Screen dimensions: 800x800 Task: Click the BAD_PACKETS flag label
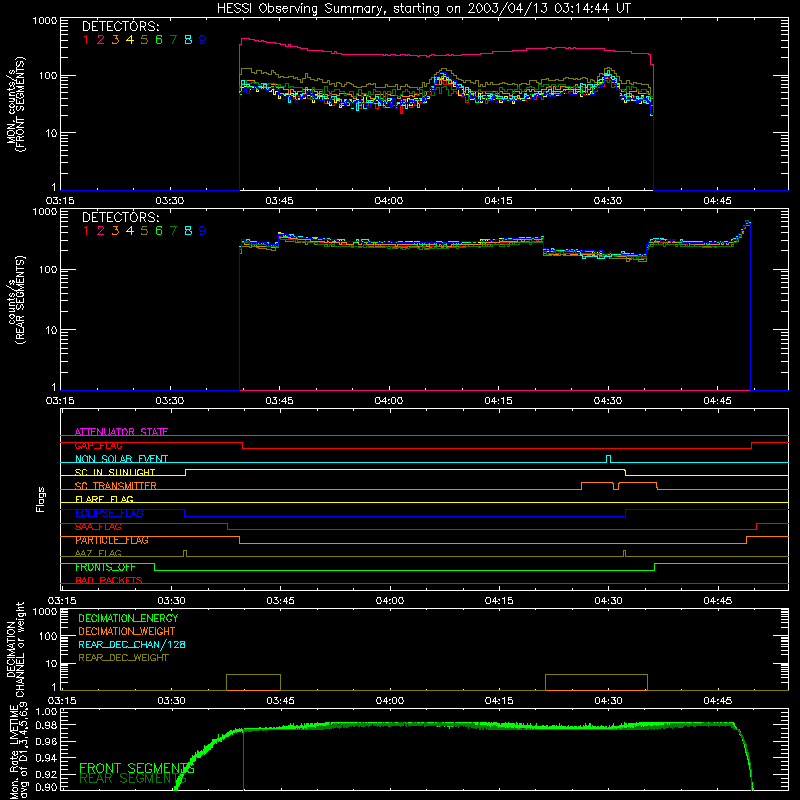[109, 581]
